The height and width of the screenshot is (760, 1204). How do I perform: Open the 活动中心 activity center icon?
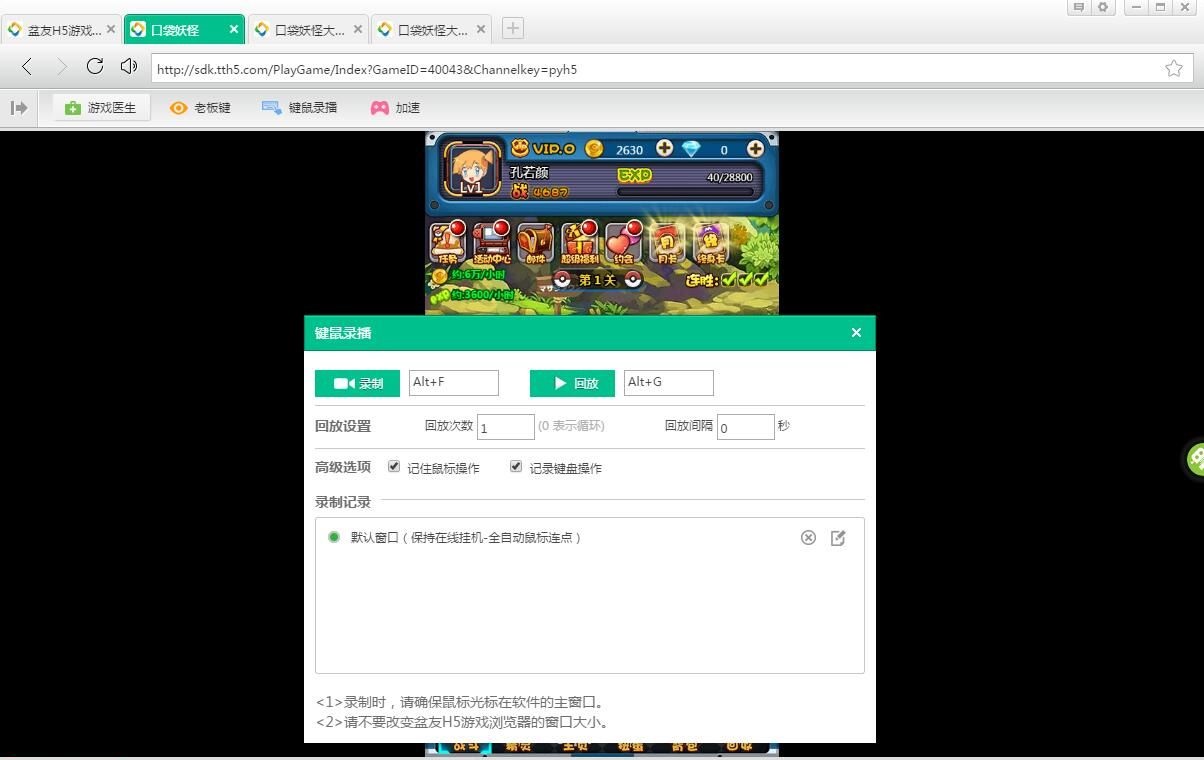coord(492,240)
